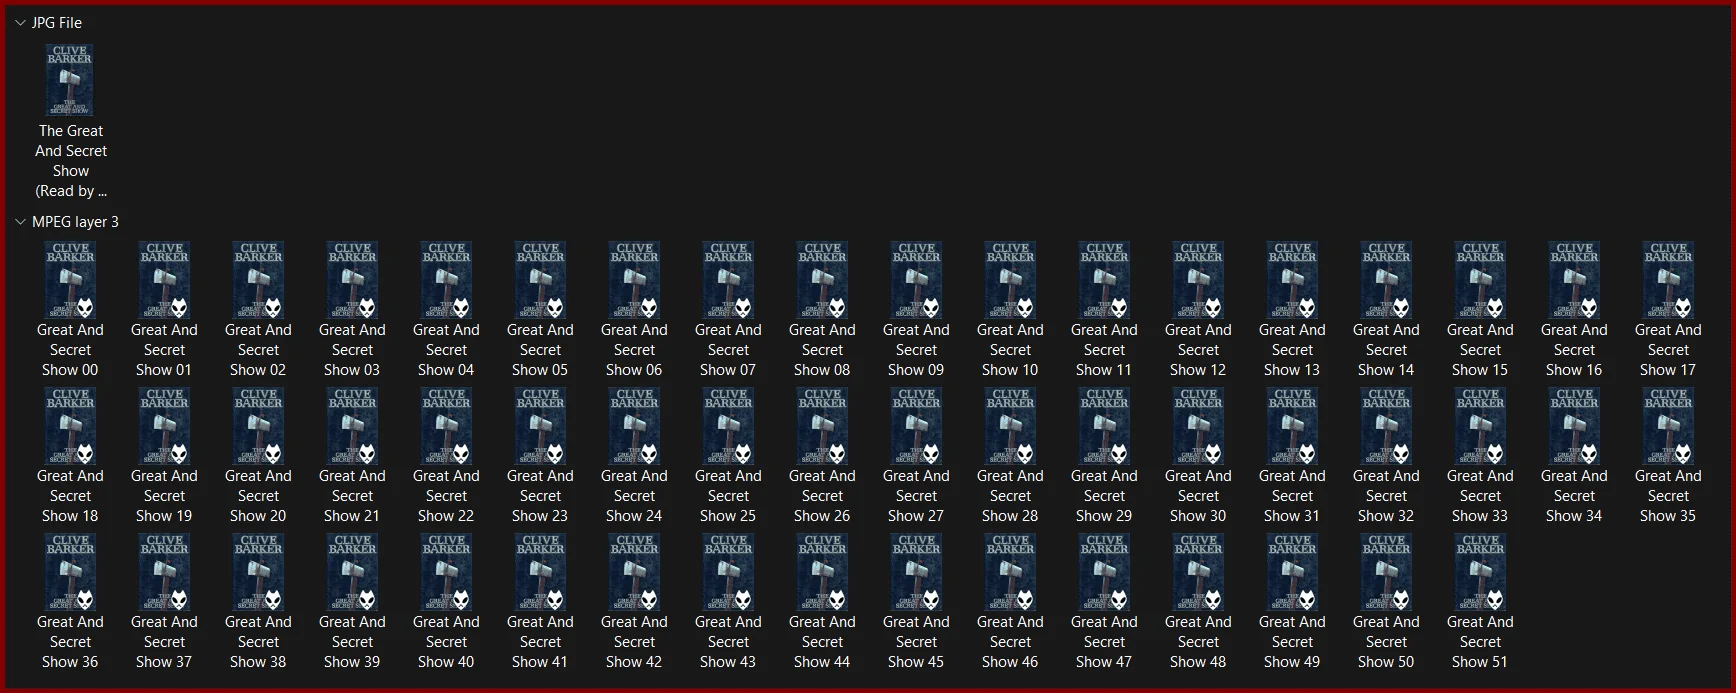1736x693 pixels.
Task: Choose Great And Secret Show 30 icon
Action: click(x=1198, y=426)
